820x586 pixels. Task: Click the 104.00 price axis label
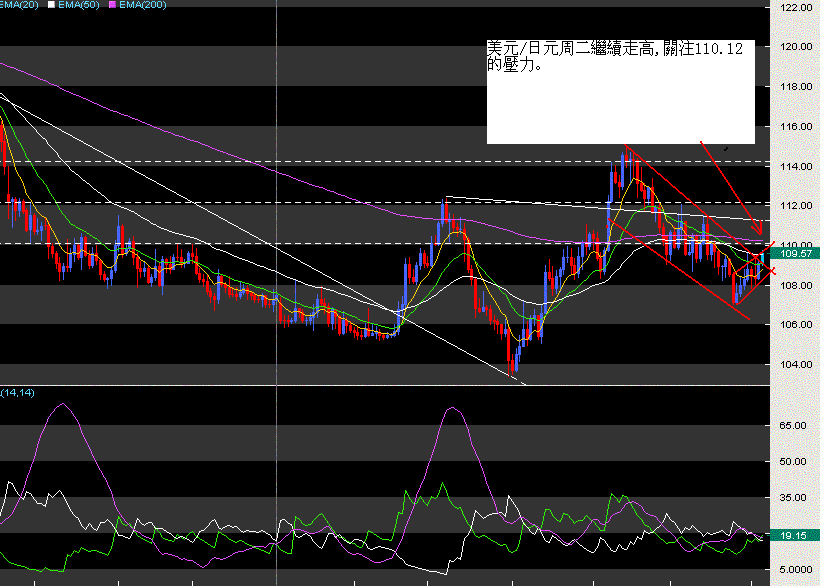pyautogui.click(x=796, y=364)
